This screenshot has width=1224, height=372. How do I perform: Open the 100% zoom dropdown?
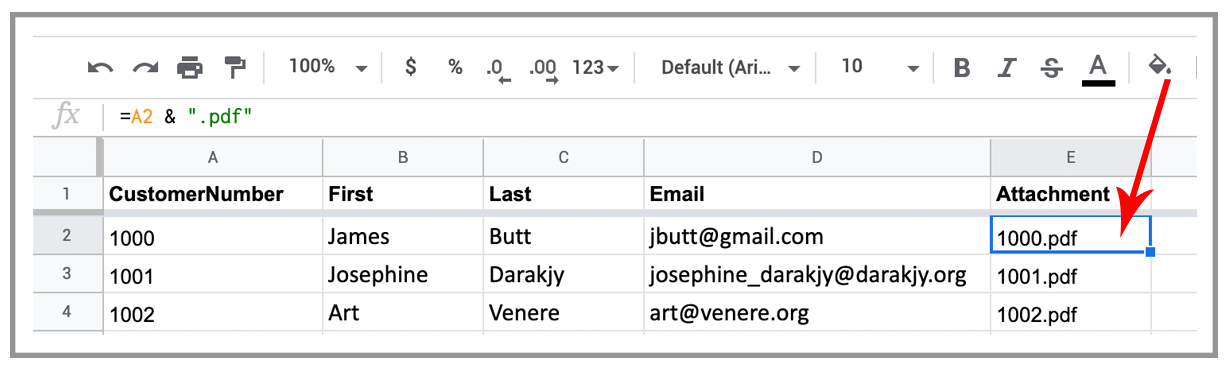tap(328, 67)
